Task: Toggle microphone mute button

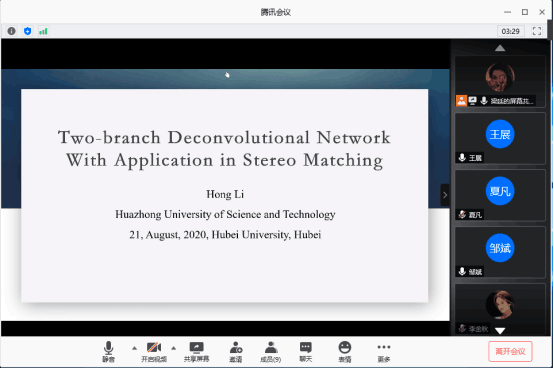Action: pyautogui.click(x=108, y=352)
